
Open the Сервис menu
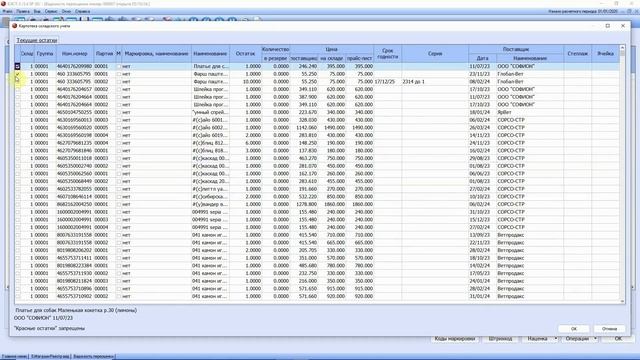coord(51,11)
